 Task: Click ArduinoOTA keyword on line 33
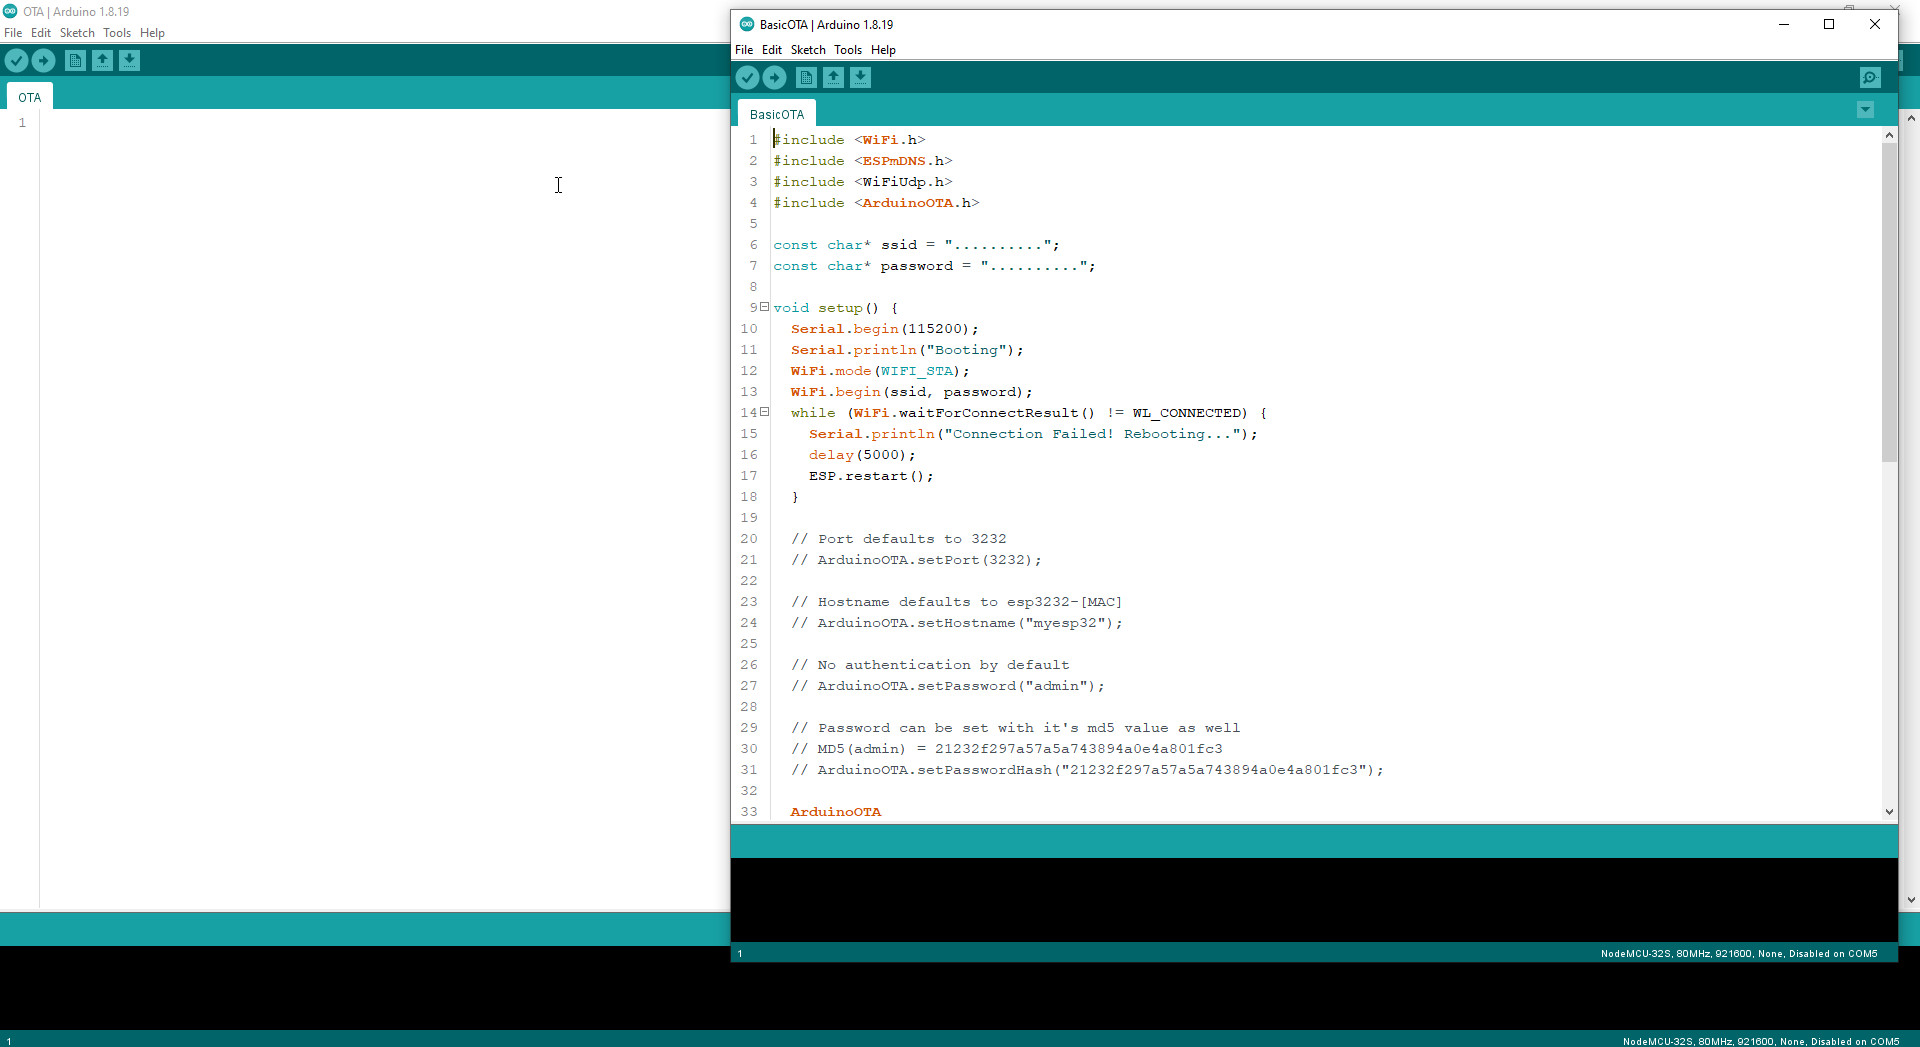tap(836, 812)
